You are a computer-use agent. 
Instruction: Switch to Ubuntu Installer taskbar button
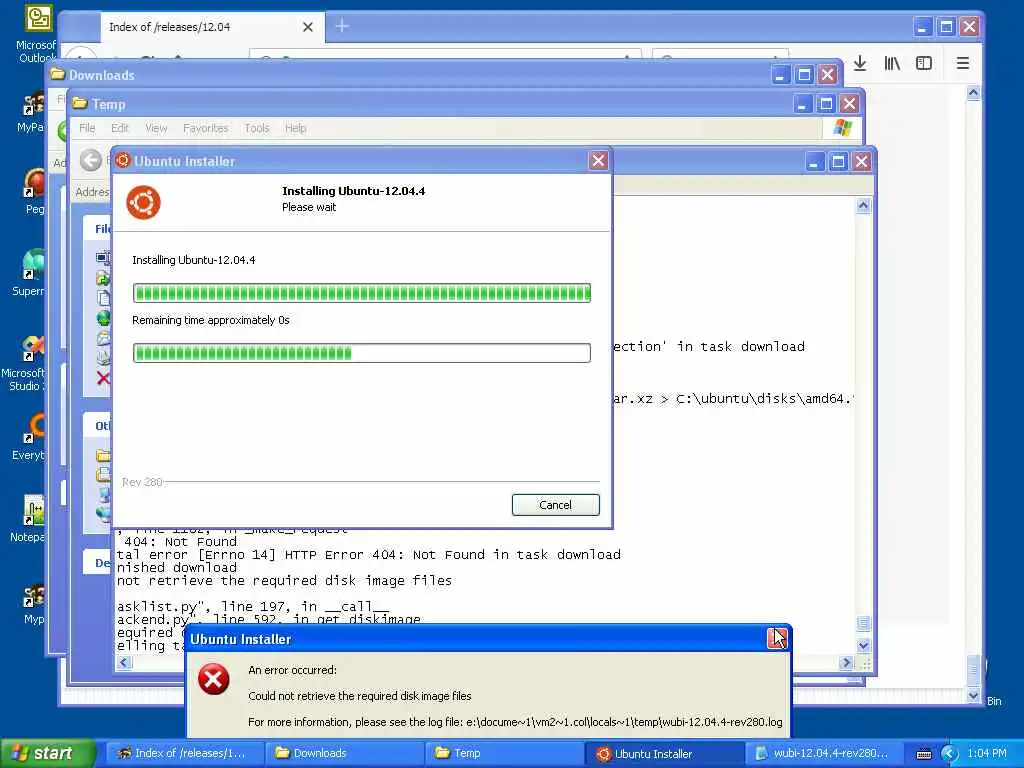(665, 753)
